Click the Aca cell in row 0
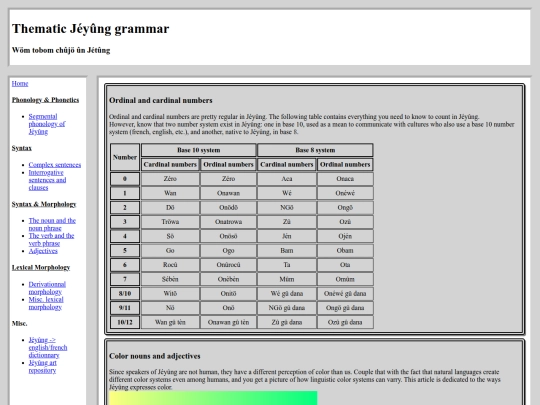The width and height of the screenshot is (540, 405). (x=287, y=179)
